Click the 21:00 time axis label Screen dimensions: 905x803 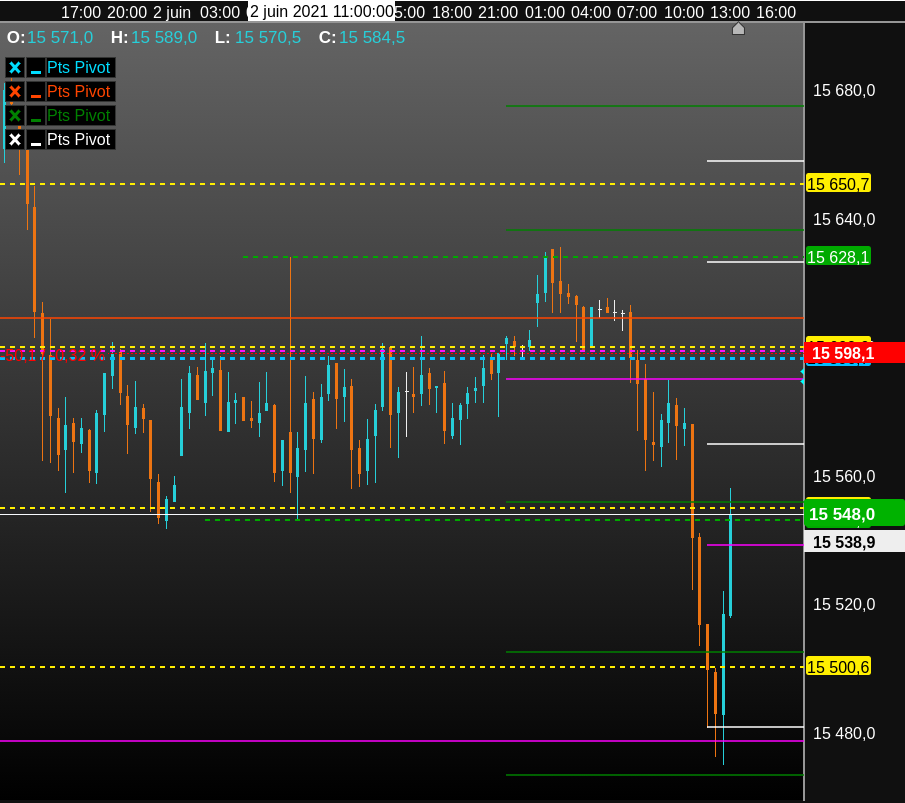498,12
